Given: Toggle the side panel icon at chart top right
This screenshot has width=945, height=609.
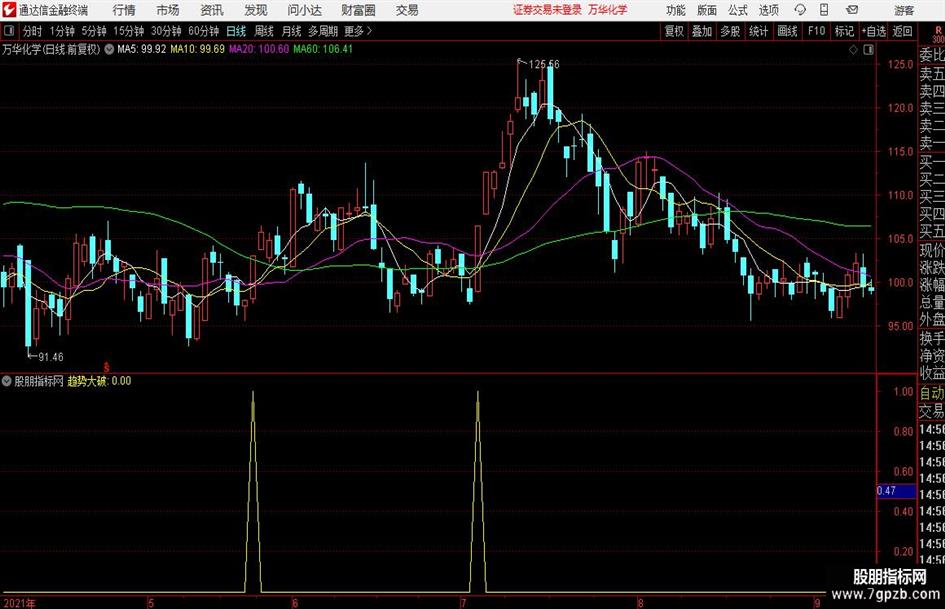Looking at the screenshot, I should pyautogui.click(x=868, y=50).
